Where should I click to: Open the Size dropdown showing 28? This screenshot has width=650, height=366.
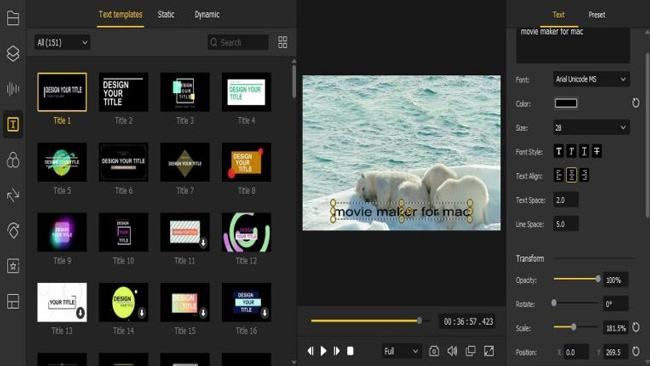click(592, 128)
